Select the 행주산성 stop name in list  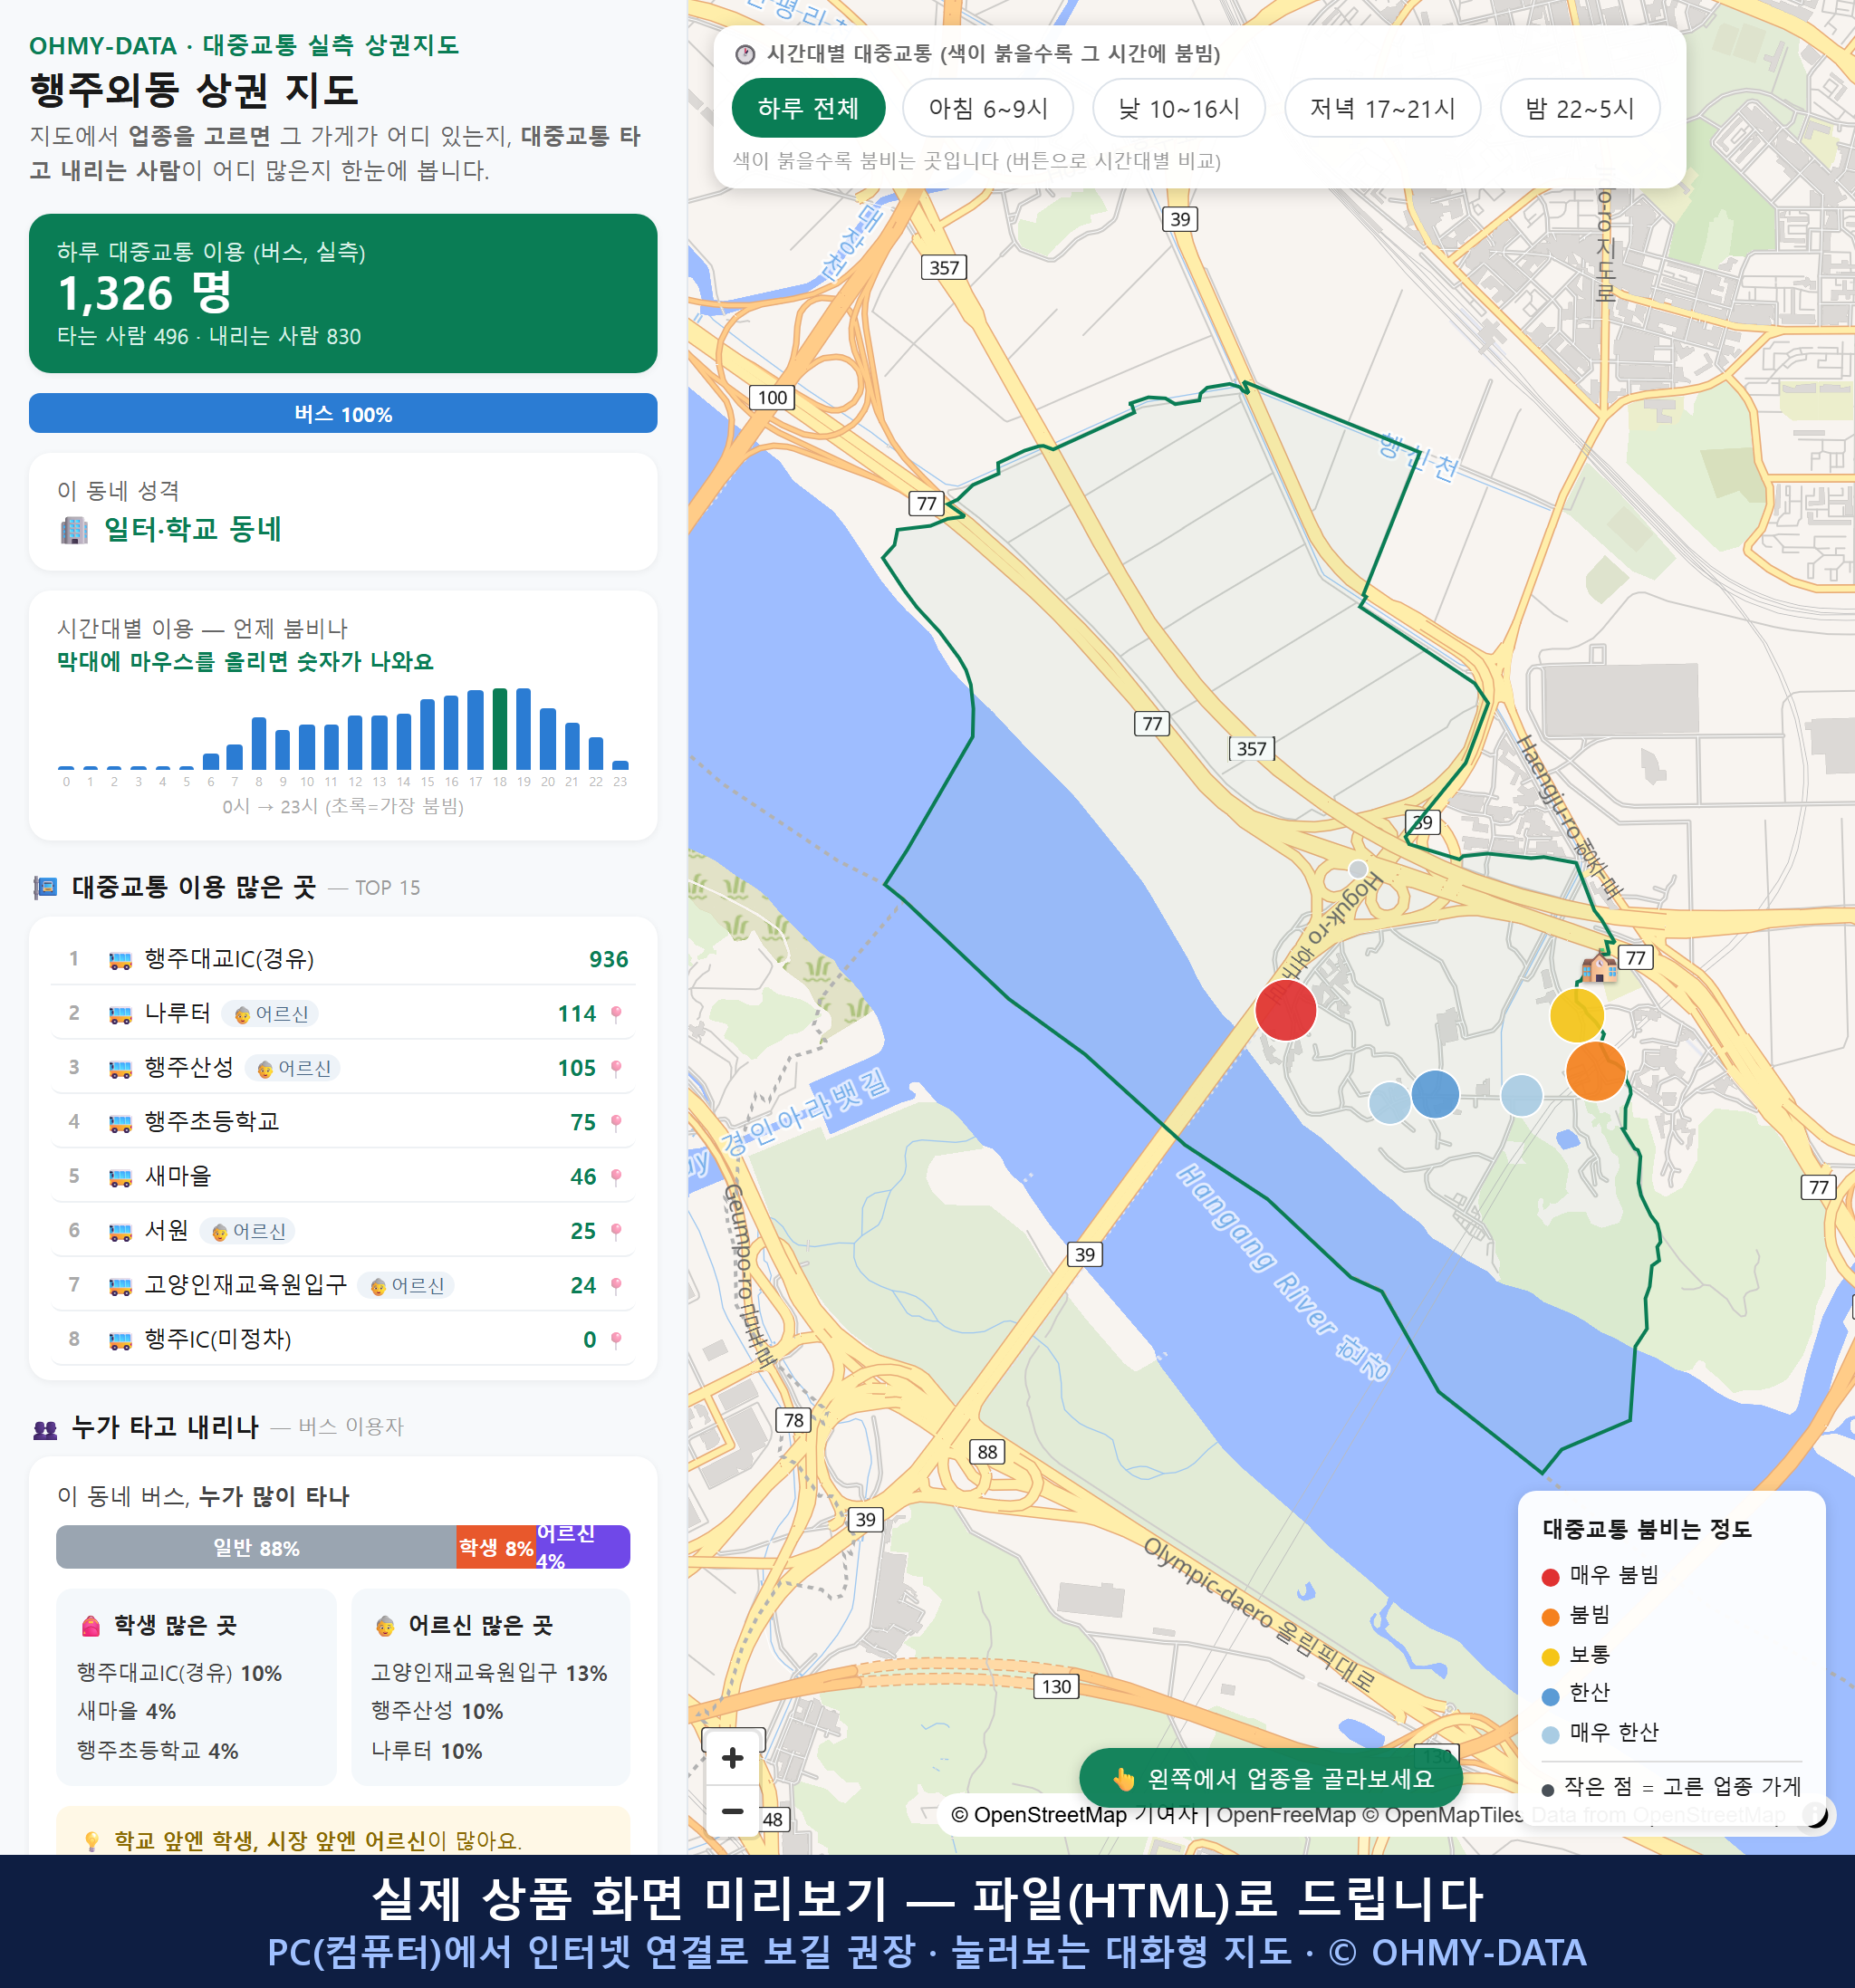coord(189,1067)
